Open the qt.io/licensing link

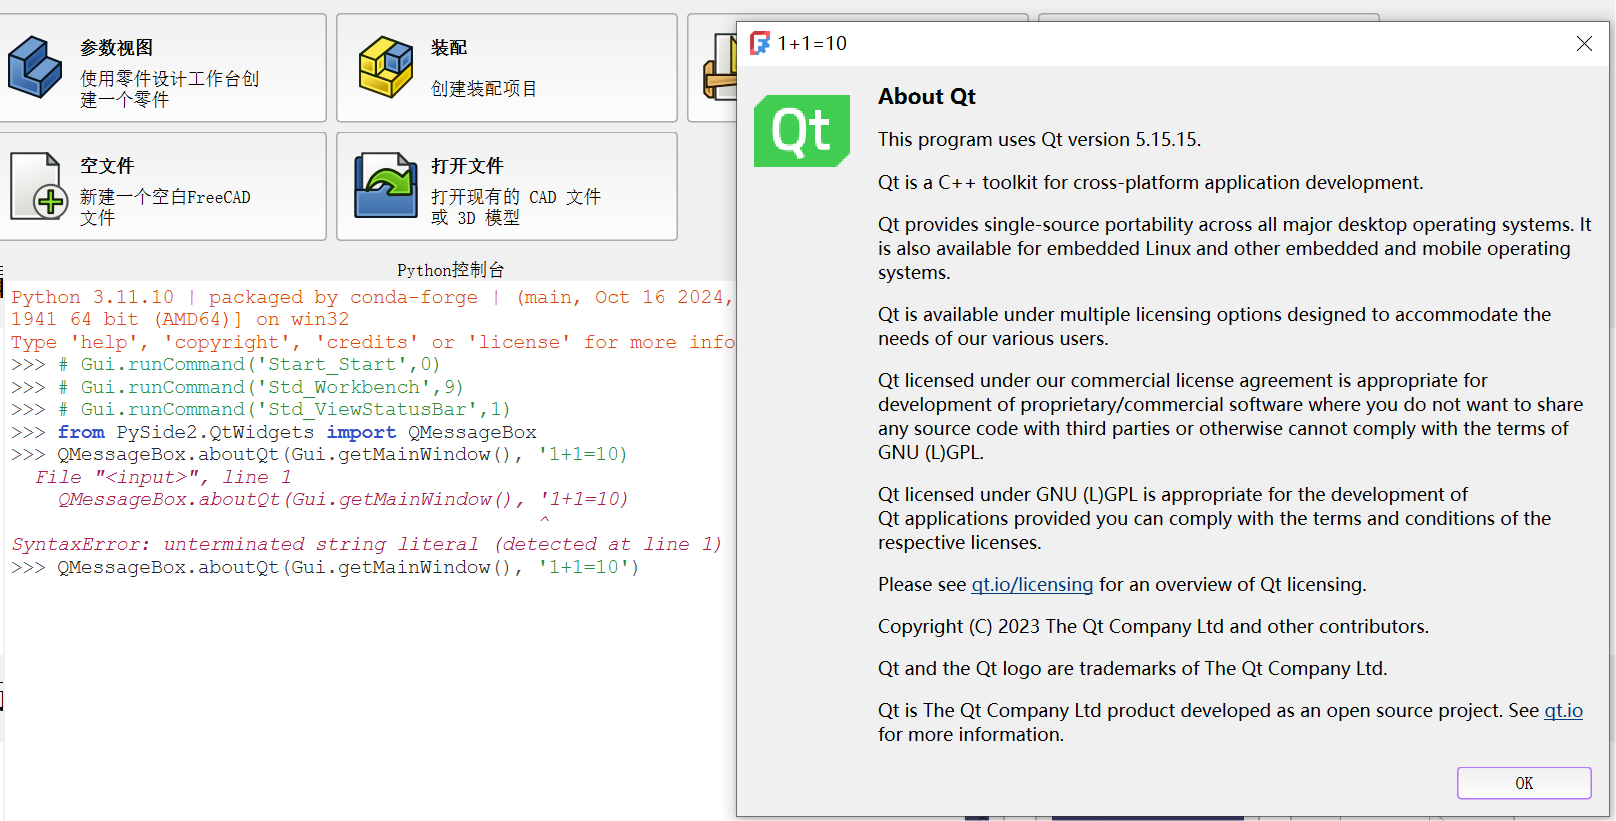pos(1032,584)
